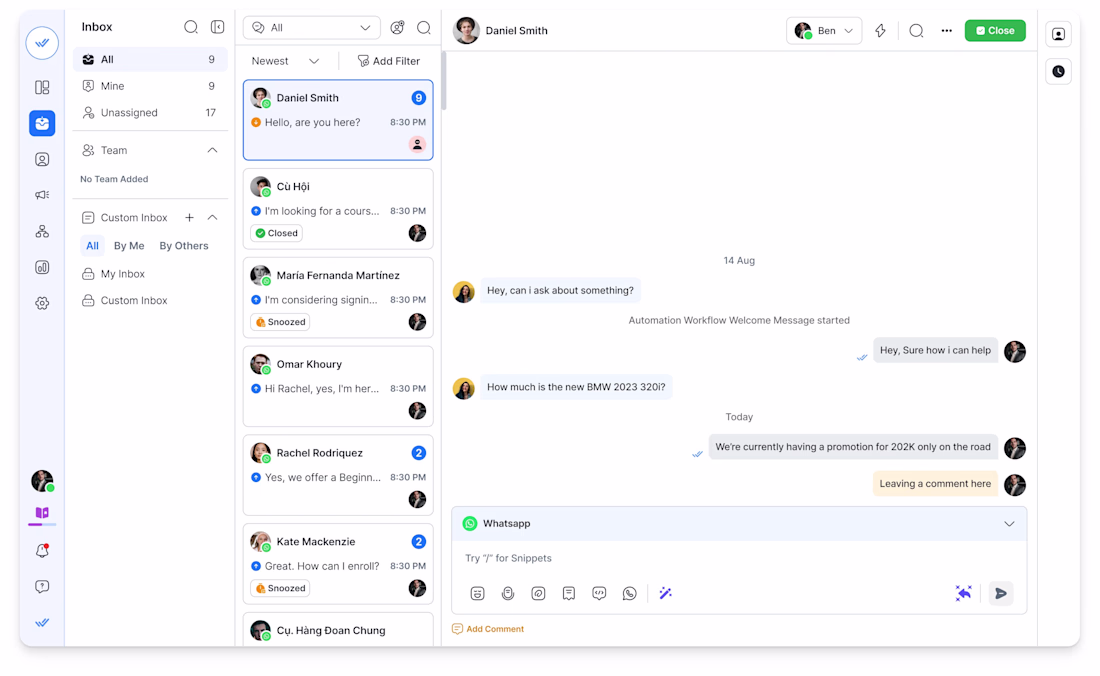Screen dimensions: 1100x676
Task: Click the conversation list scrollbar
Action: click(444, 81)
